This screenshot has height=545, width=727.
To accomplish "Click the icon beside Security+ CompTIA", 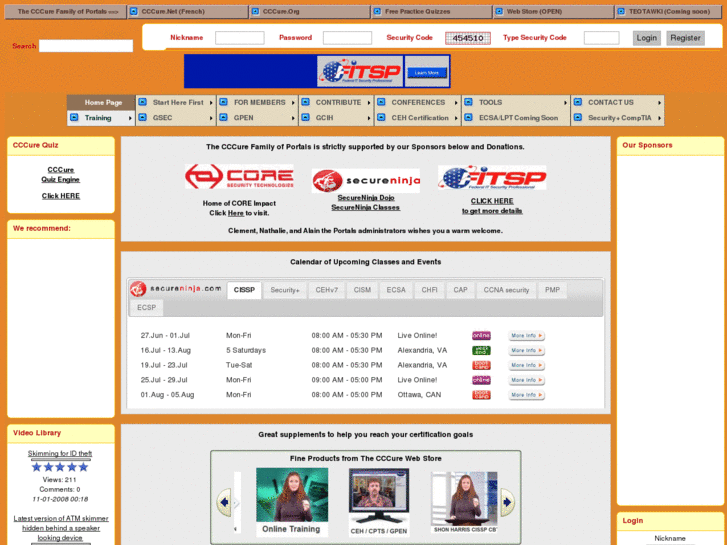I will pyautogui.click(x=578, y=117).
